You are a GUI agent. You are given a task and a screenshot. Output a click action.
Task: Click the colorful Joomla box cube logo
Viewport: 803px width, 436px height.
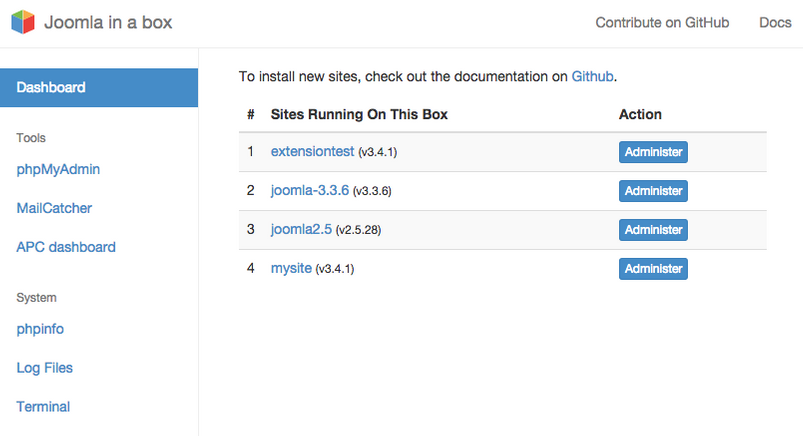(x=23, y=22)
